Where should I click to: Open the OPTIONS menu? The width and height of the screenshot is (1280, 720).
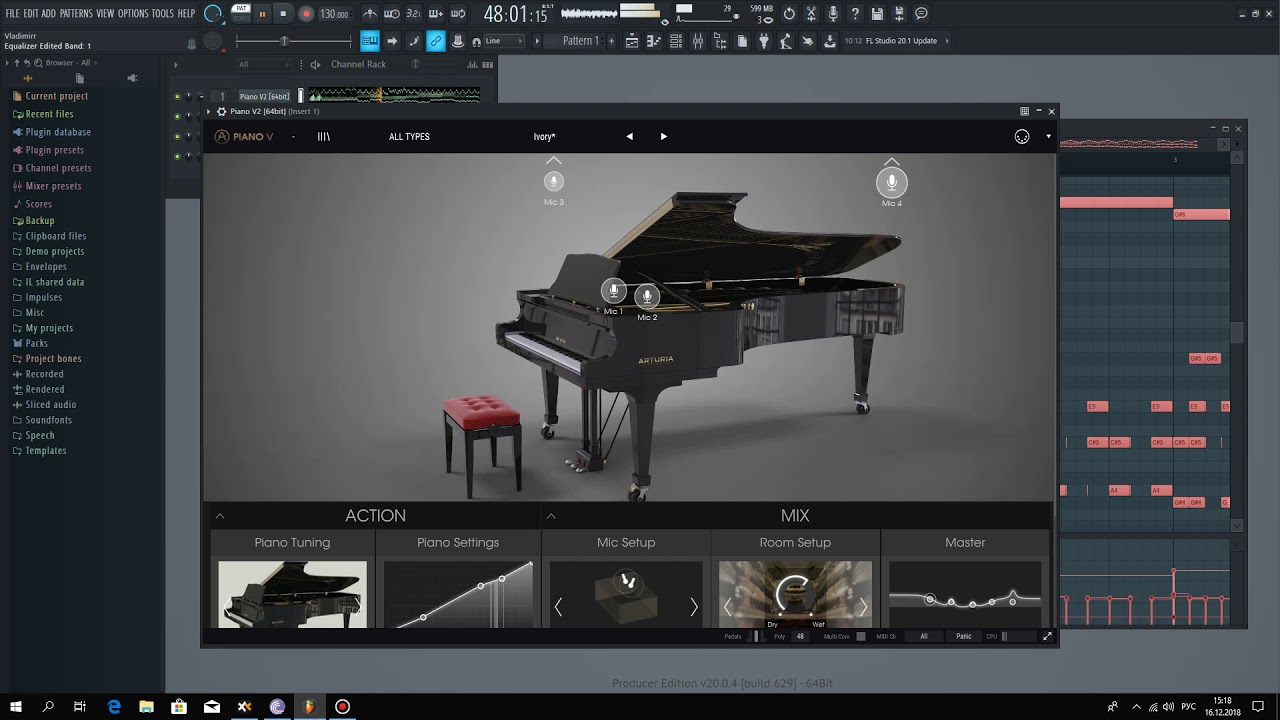[133, 14]
